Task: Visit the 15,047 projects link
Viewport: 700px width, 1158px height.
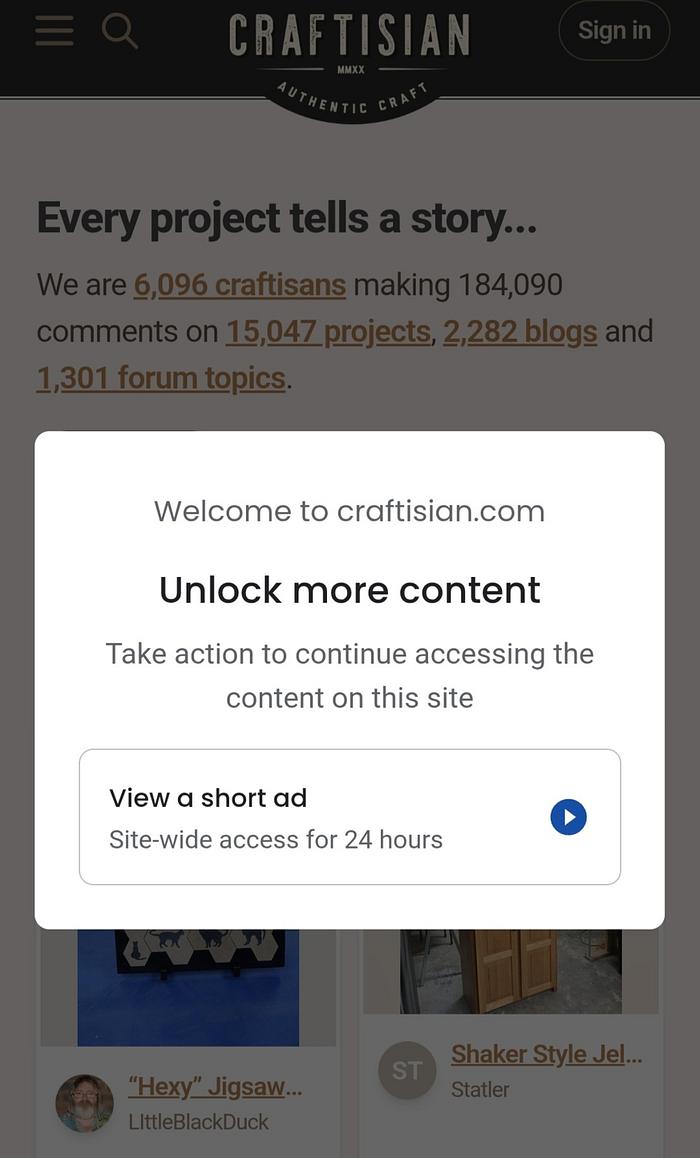Action: (x=328, y=331)
